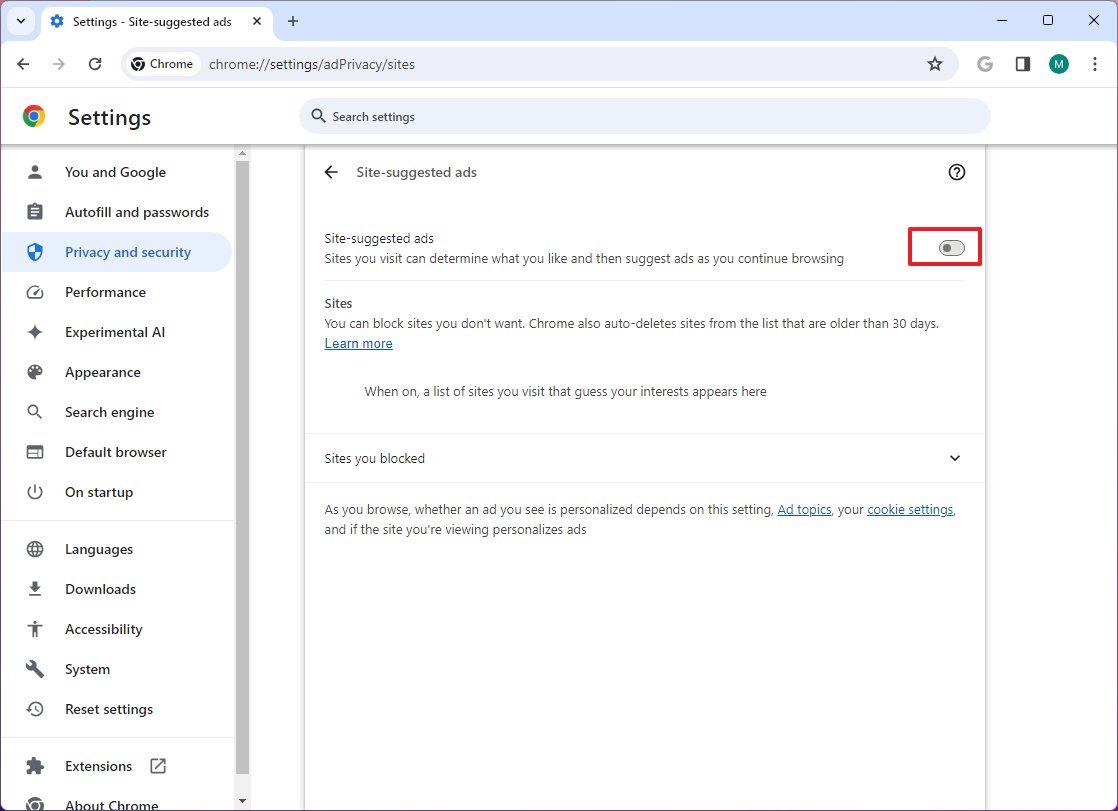Click the Languages globe icon
This screenshot has height=811, width=1118.
(x=34, y=549)
